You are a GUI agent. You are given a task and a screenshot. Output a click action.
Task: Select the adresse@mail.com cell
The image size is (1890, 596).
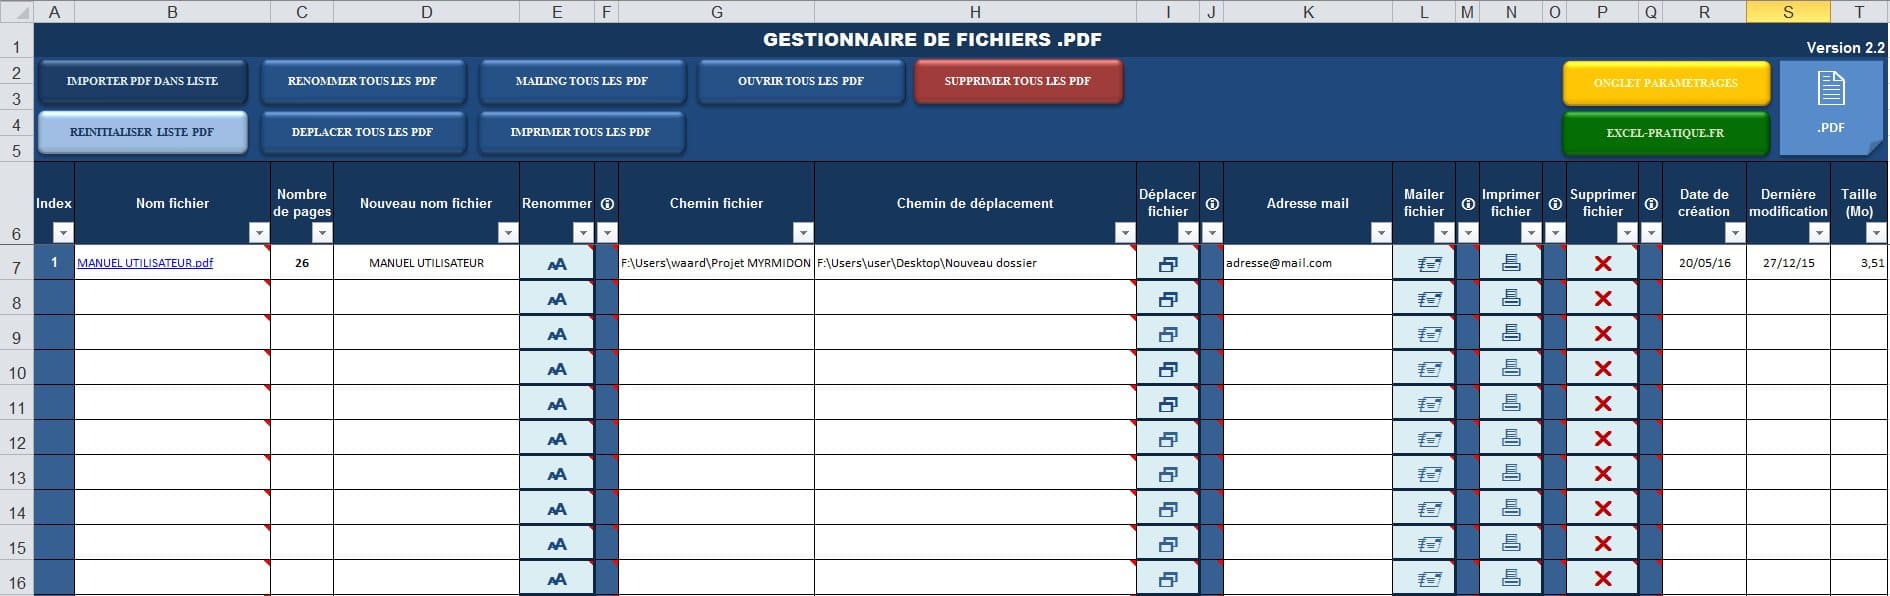point(1307,263)
